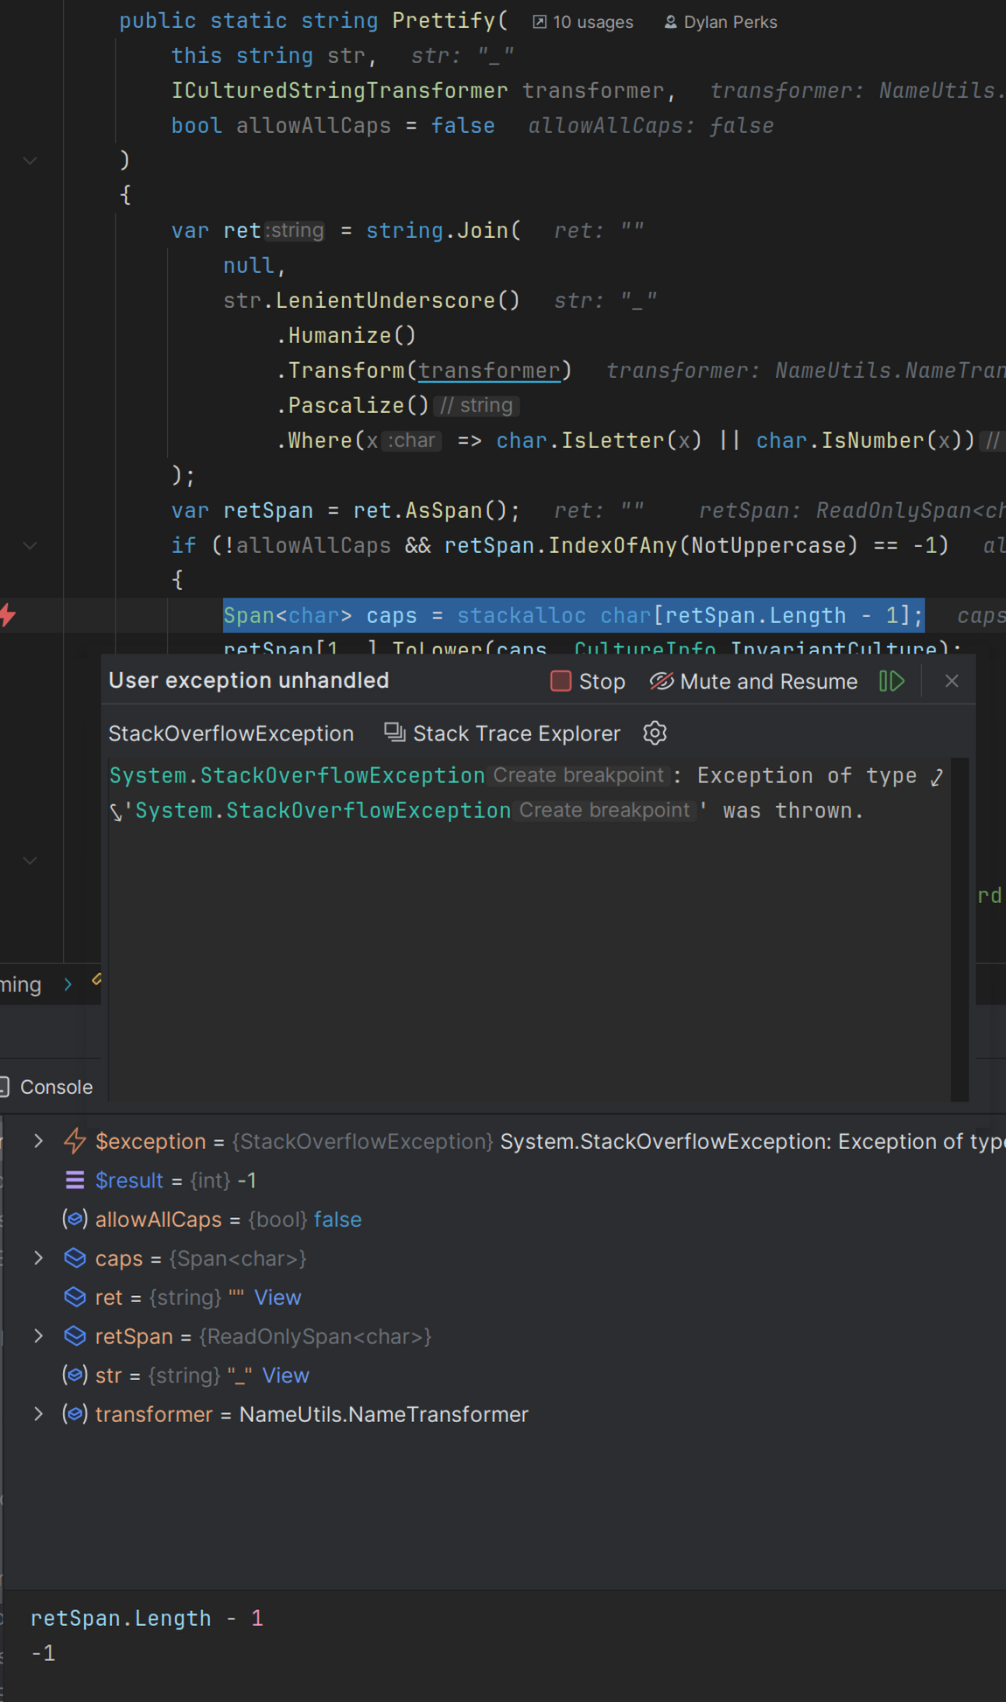Click the breadcrumb item ending in 'ming'

[21, 985]
